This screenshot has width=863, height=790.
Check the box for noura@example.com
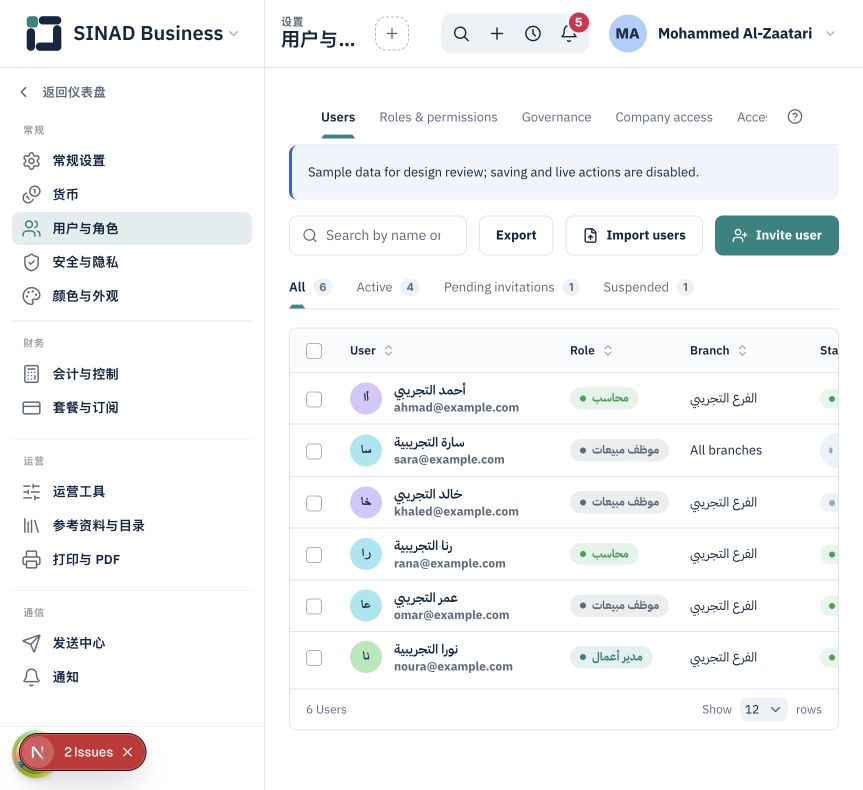click(314, 658)
